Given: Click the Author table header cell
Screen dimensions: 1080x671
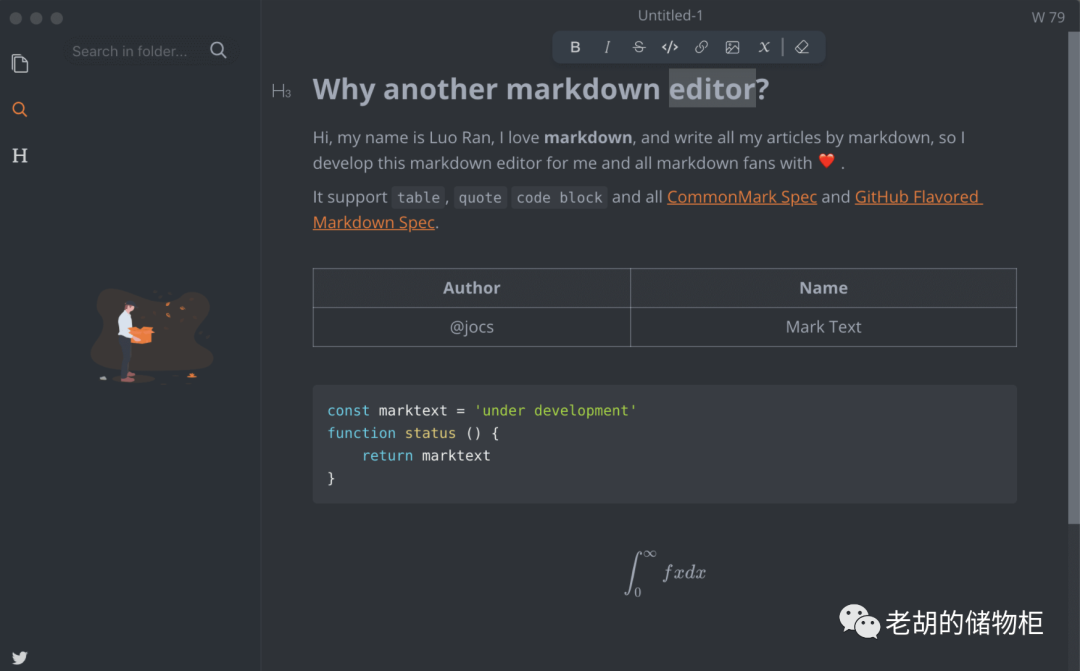Looking at the screenshot, I should (471, 288).
